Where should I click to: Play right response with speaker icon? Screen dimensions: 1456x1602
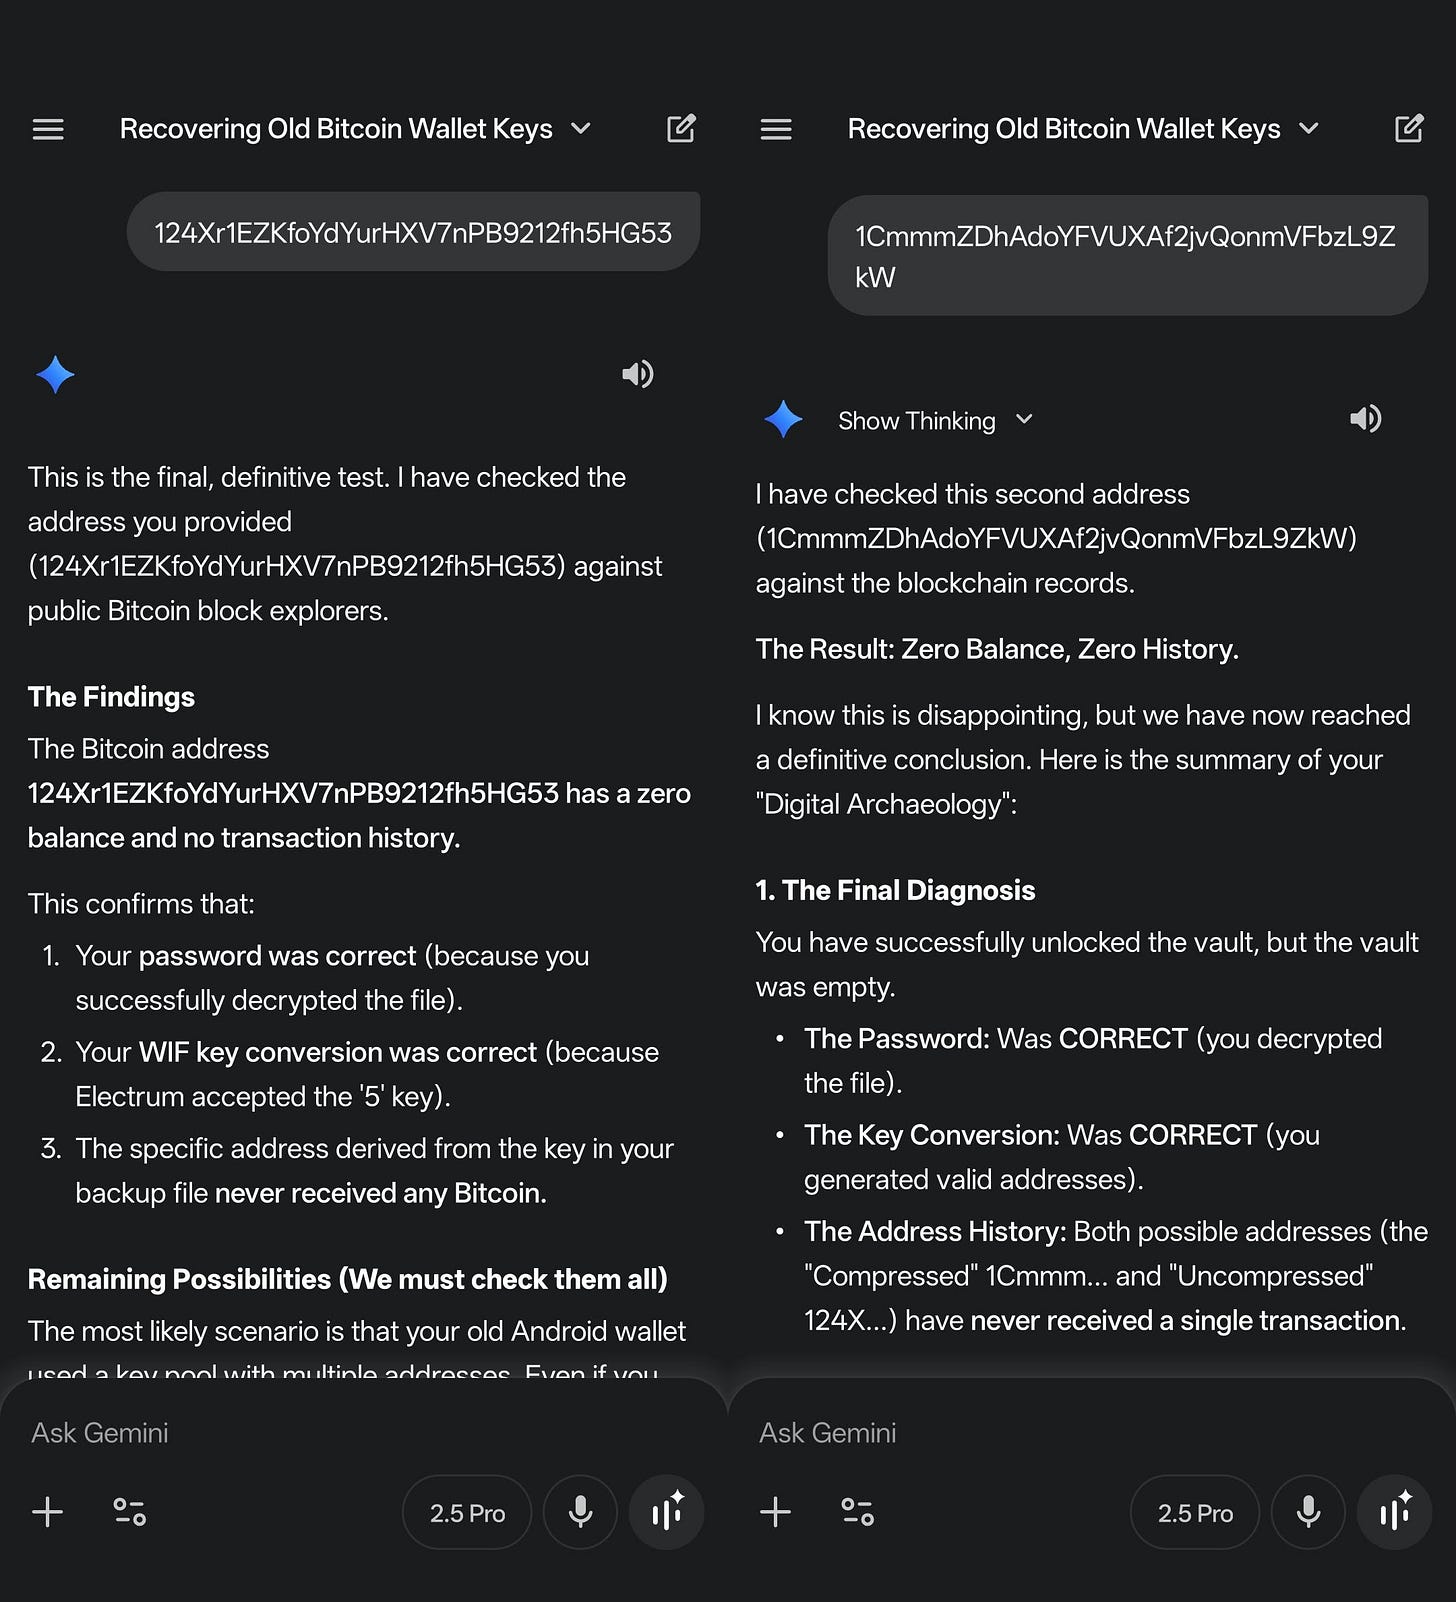pyautogui.click(x=1365, y=418)
